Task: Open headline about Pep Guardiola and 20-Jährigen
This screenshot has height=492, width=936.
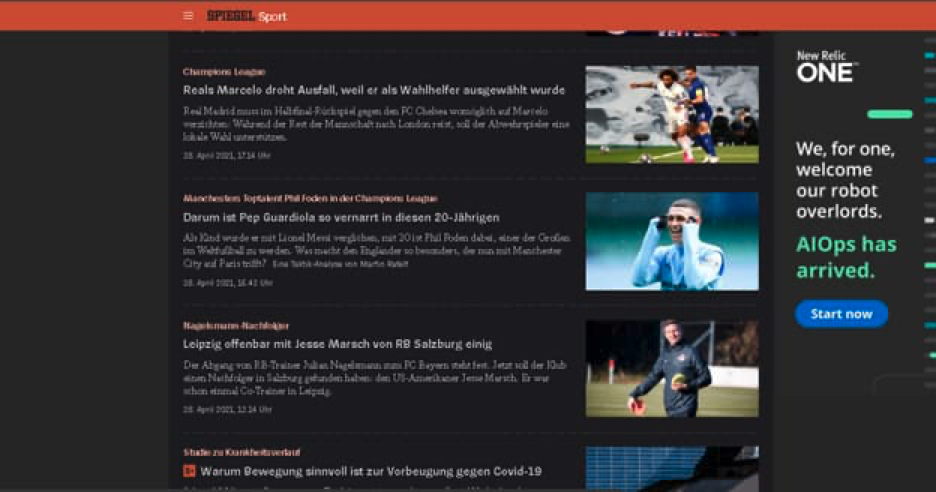Action: (x=341, y=217)
